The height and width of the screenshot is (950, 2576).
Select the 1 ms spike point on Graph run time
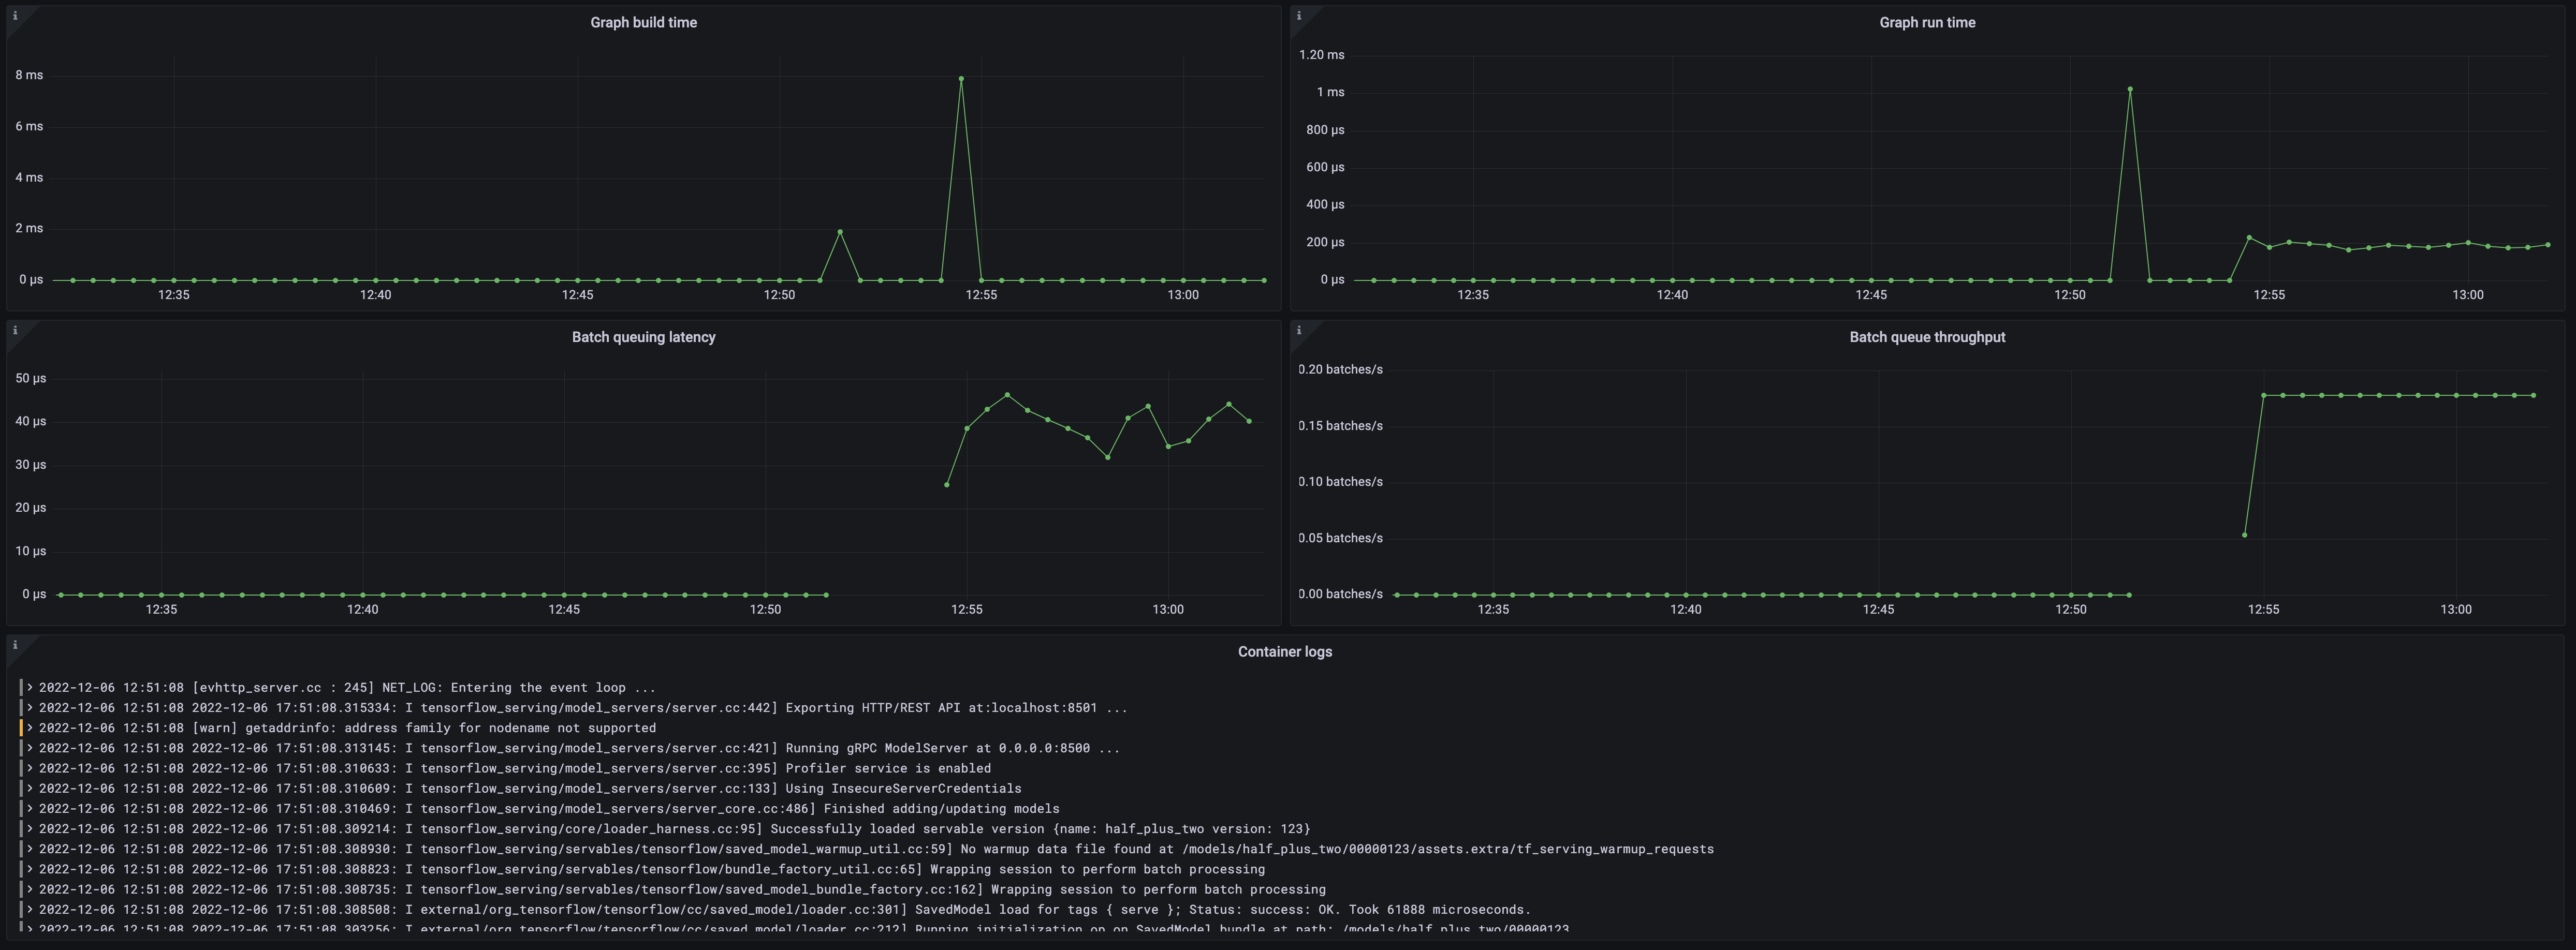(x=2129, y=90)
